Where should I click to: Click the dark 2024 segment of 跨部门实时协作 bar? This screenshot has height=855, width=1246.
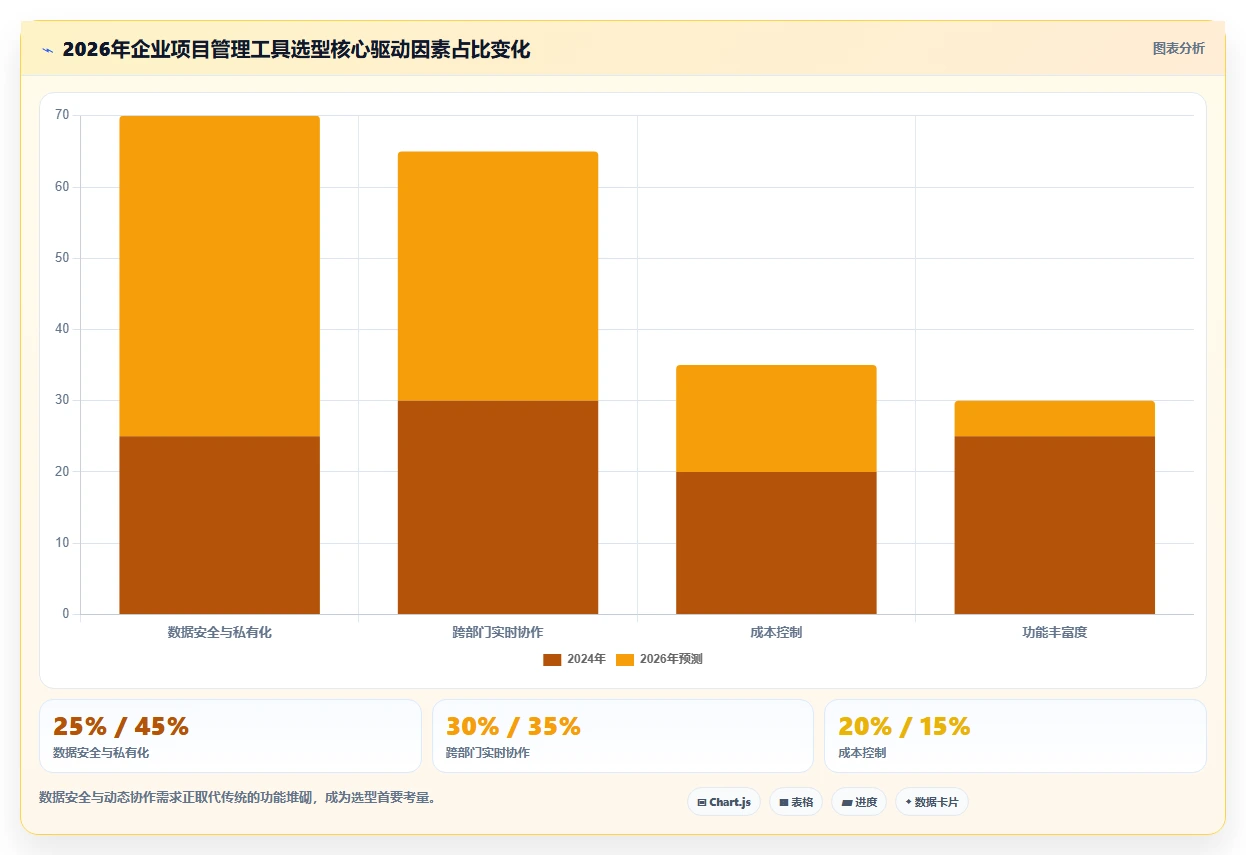pos(498,507)
